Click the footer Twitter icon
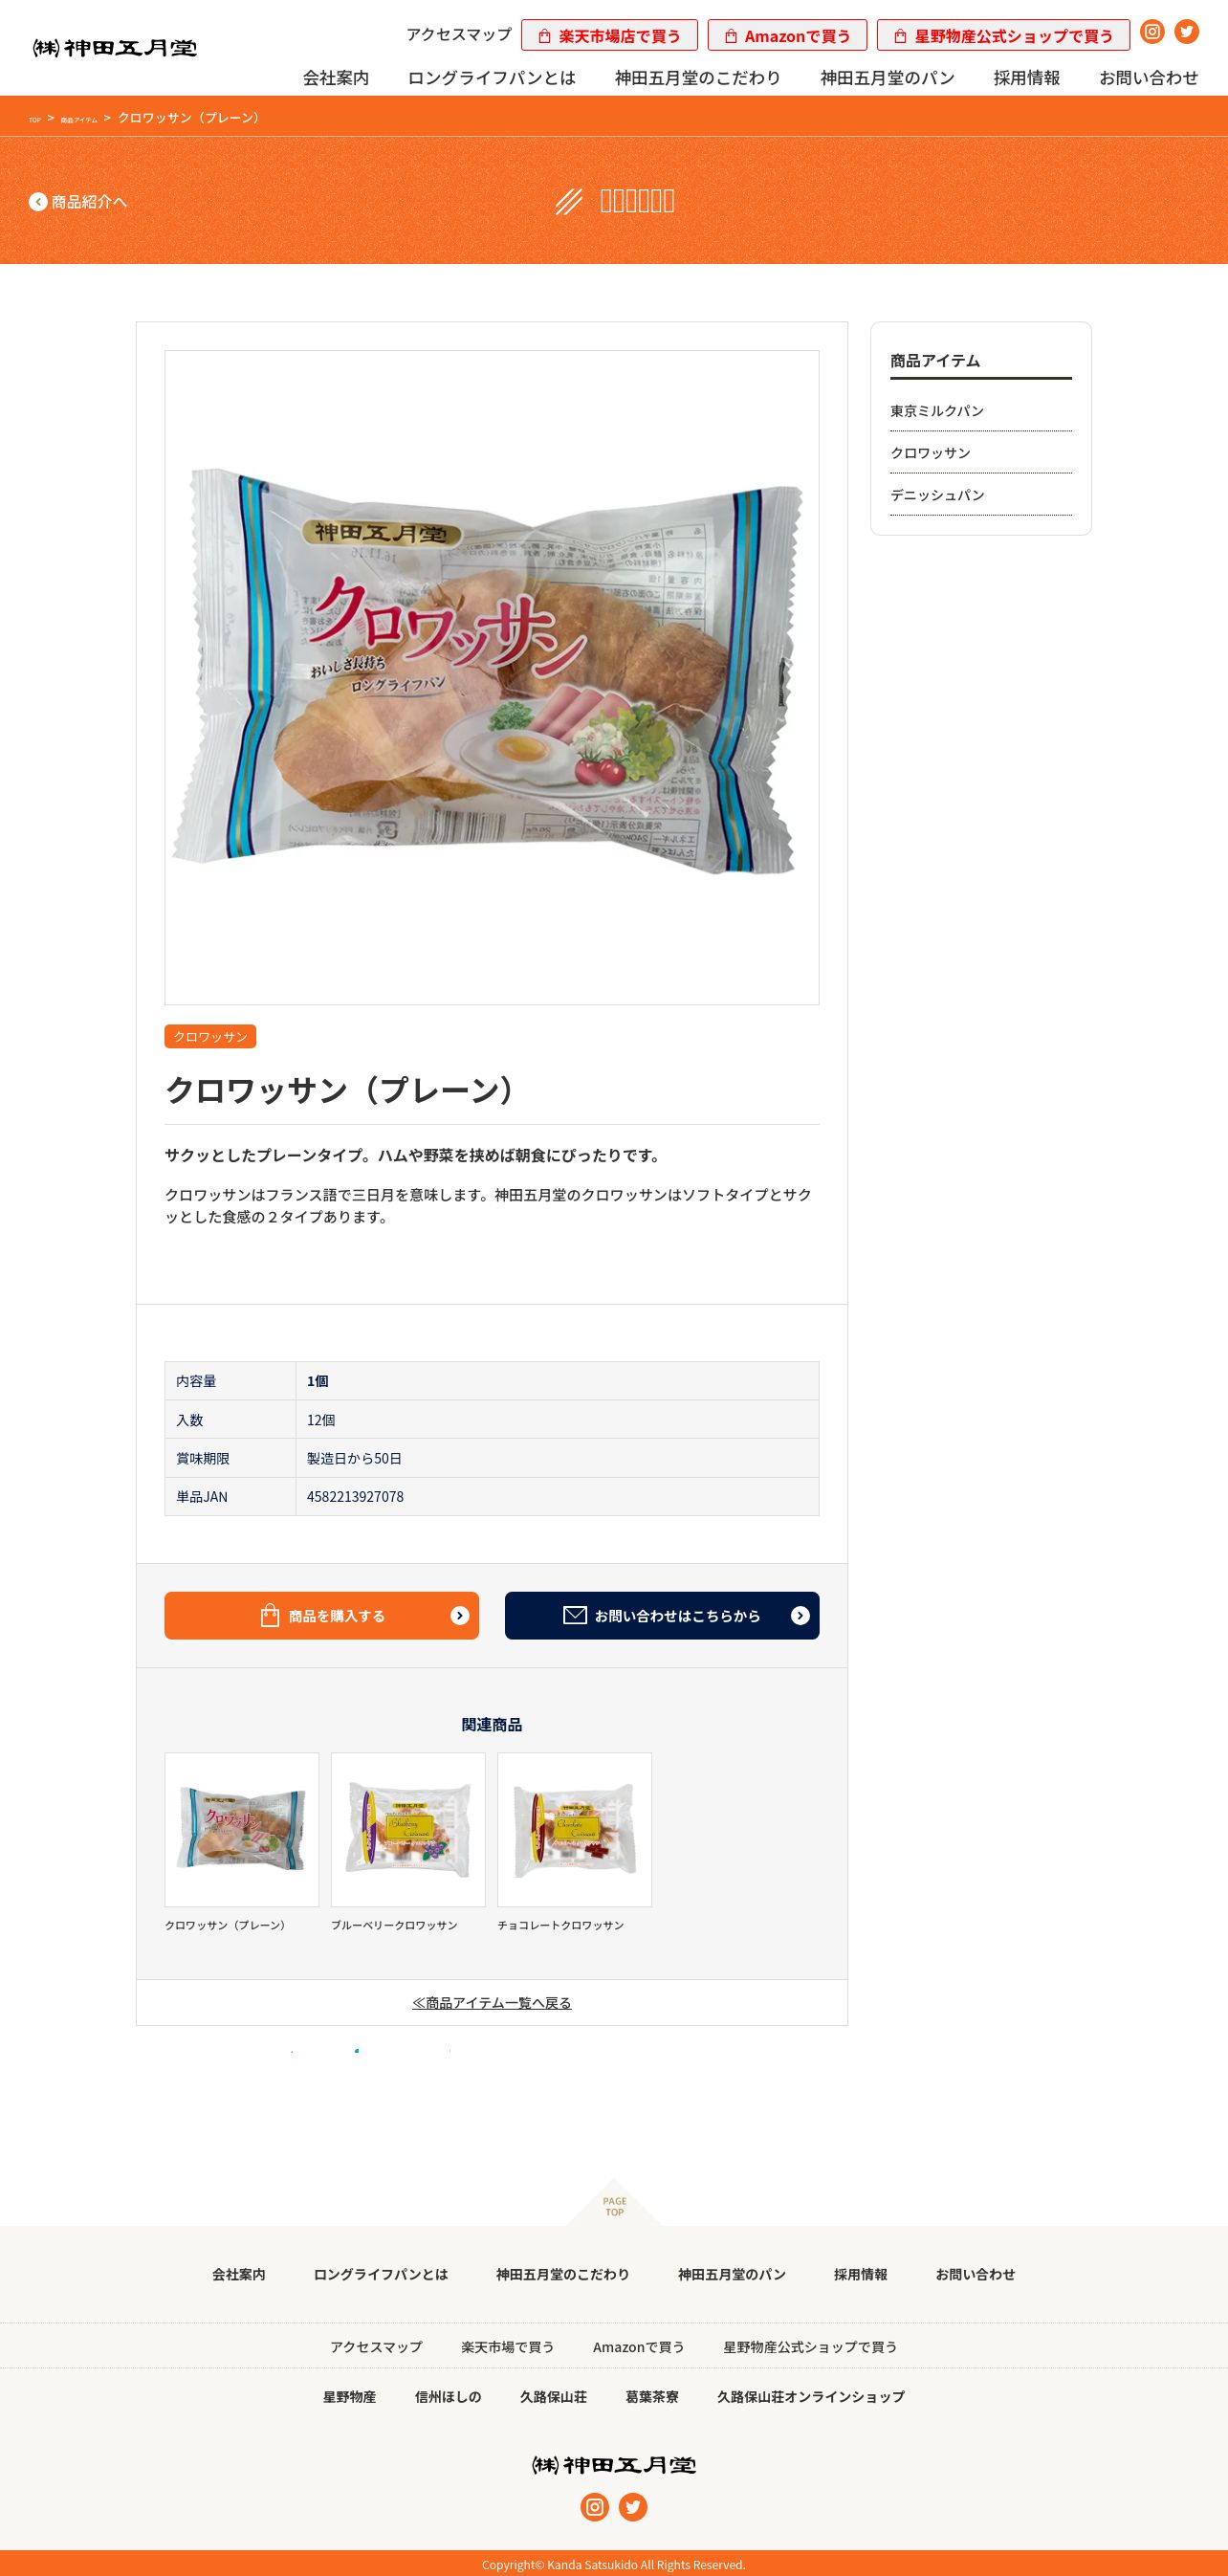Screen dimensions: 1228x2576 click(633, 2506)
